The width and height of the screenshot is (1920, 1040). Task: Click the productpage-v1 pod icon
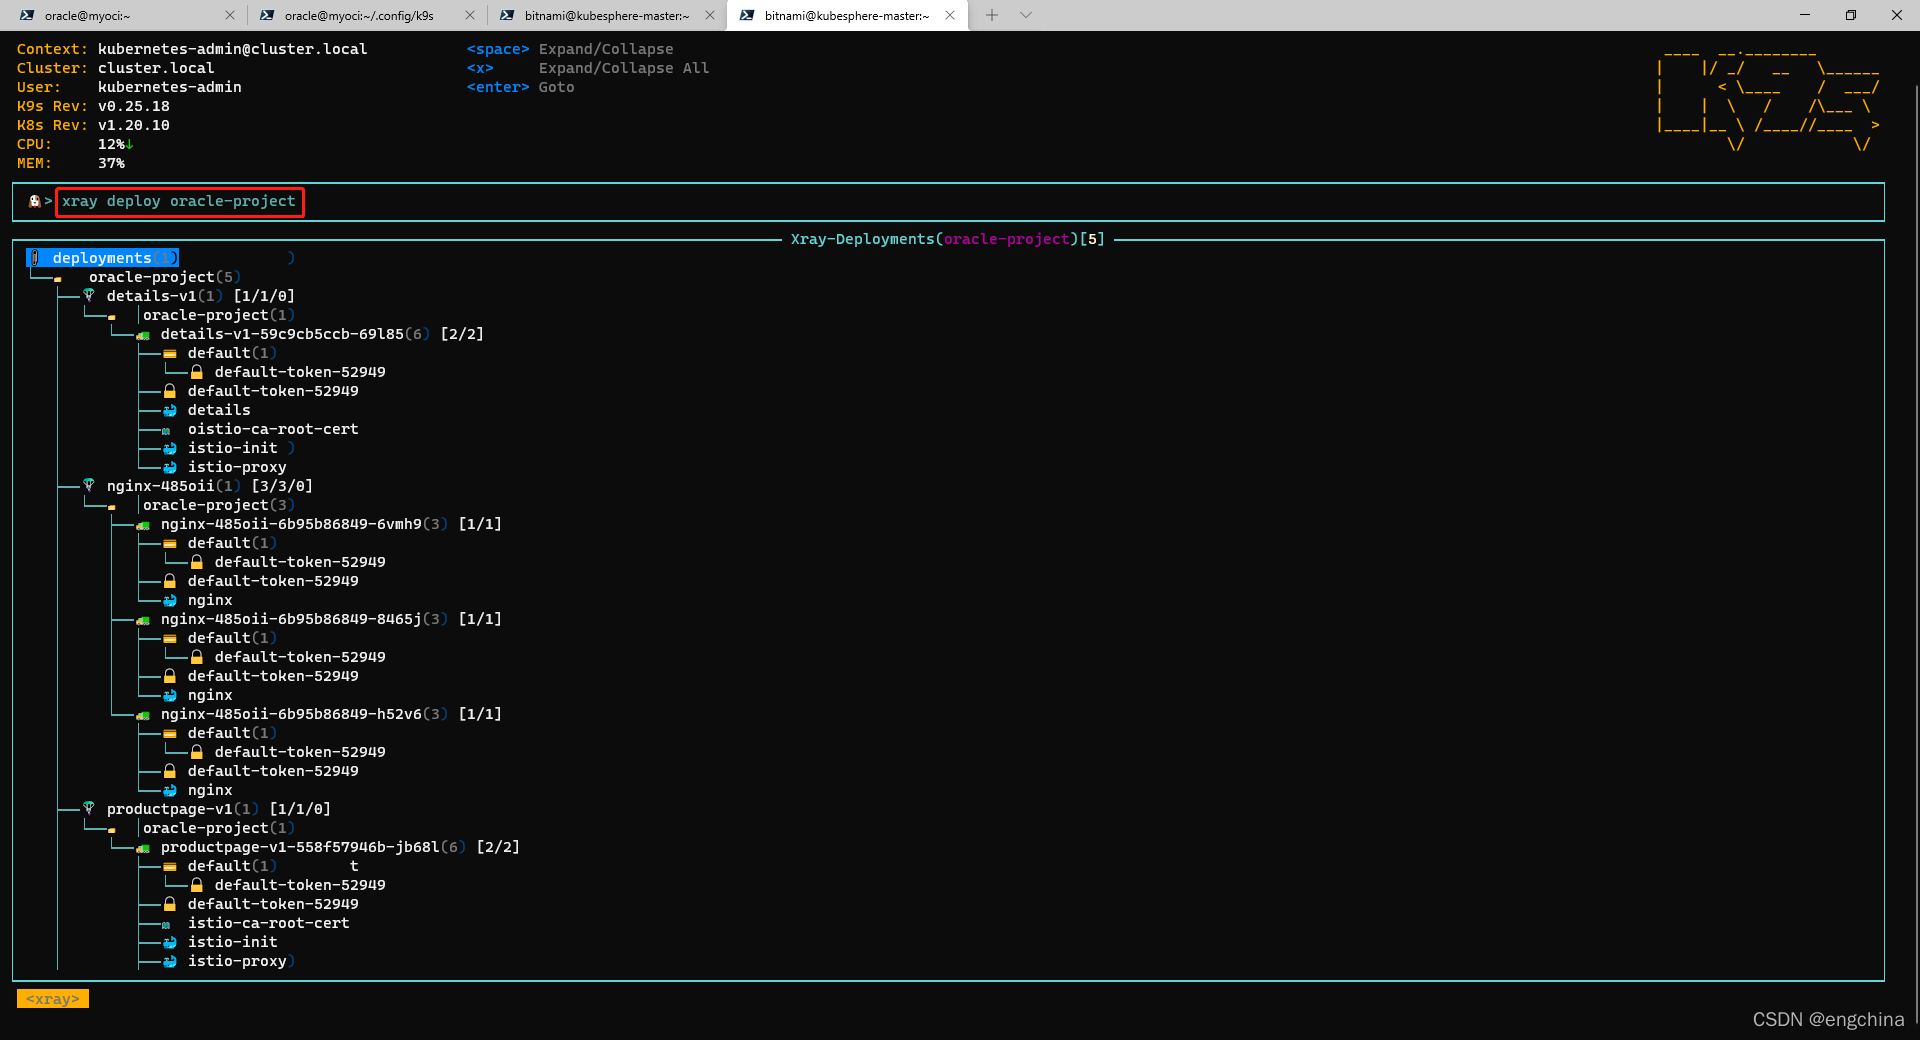pyautogui.click(x=143, y=848)
